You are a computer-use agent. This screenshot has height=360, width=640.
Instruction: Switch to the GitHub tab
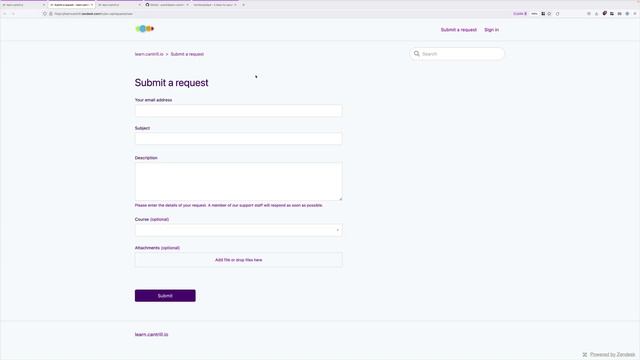166,5
